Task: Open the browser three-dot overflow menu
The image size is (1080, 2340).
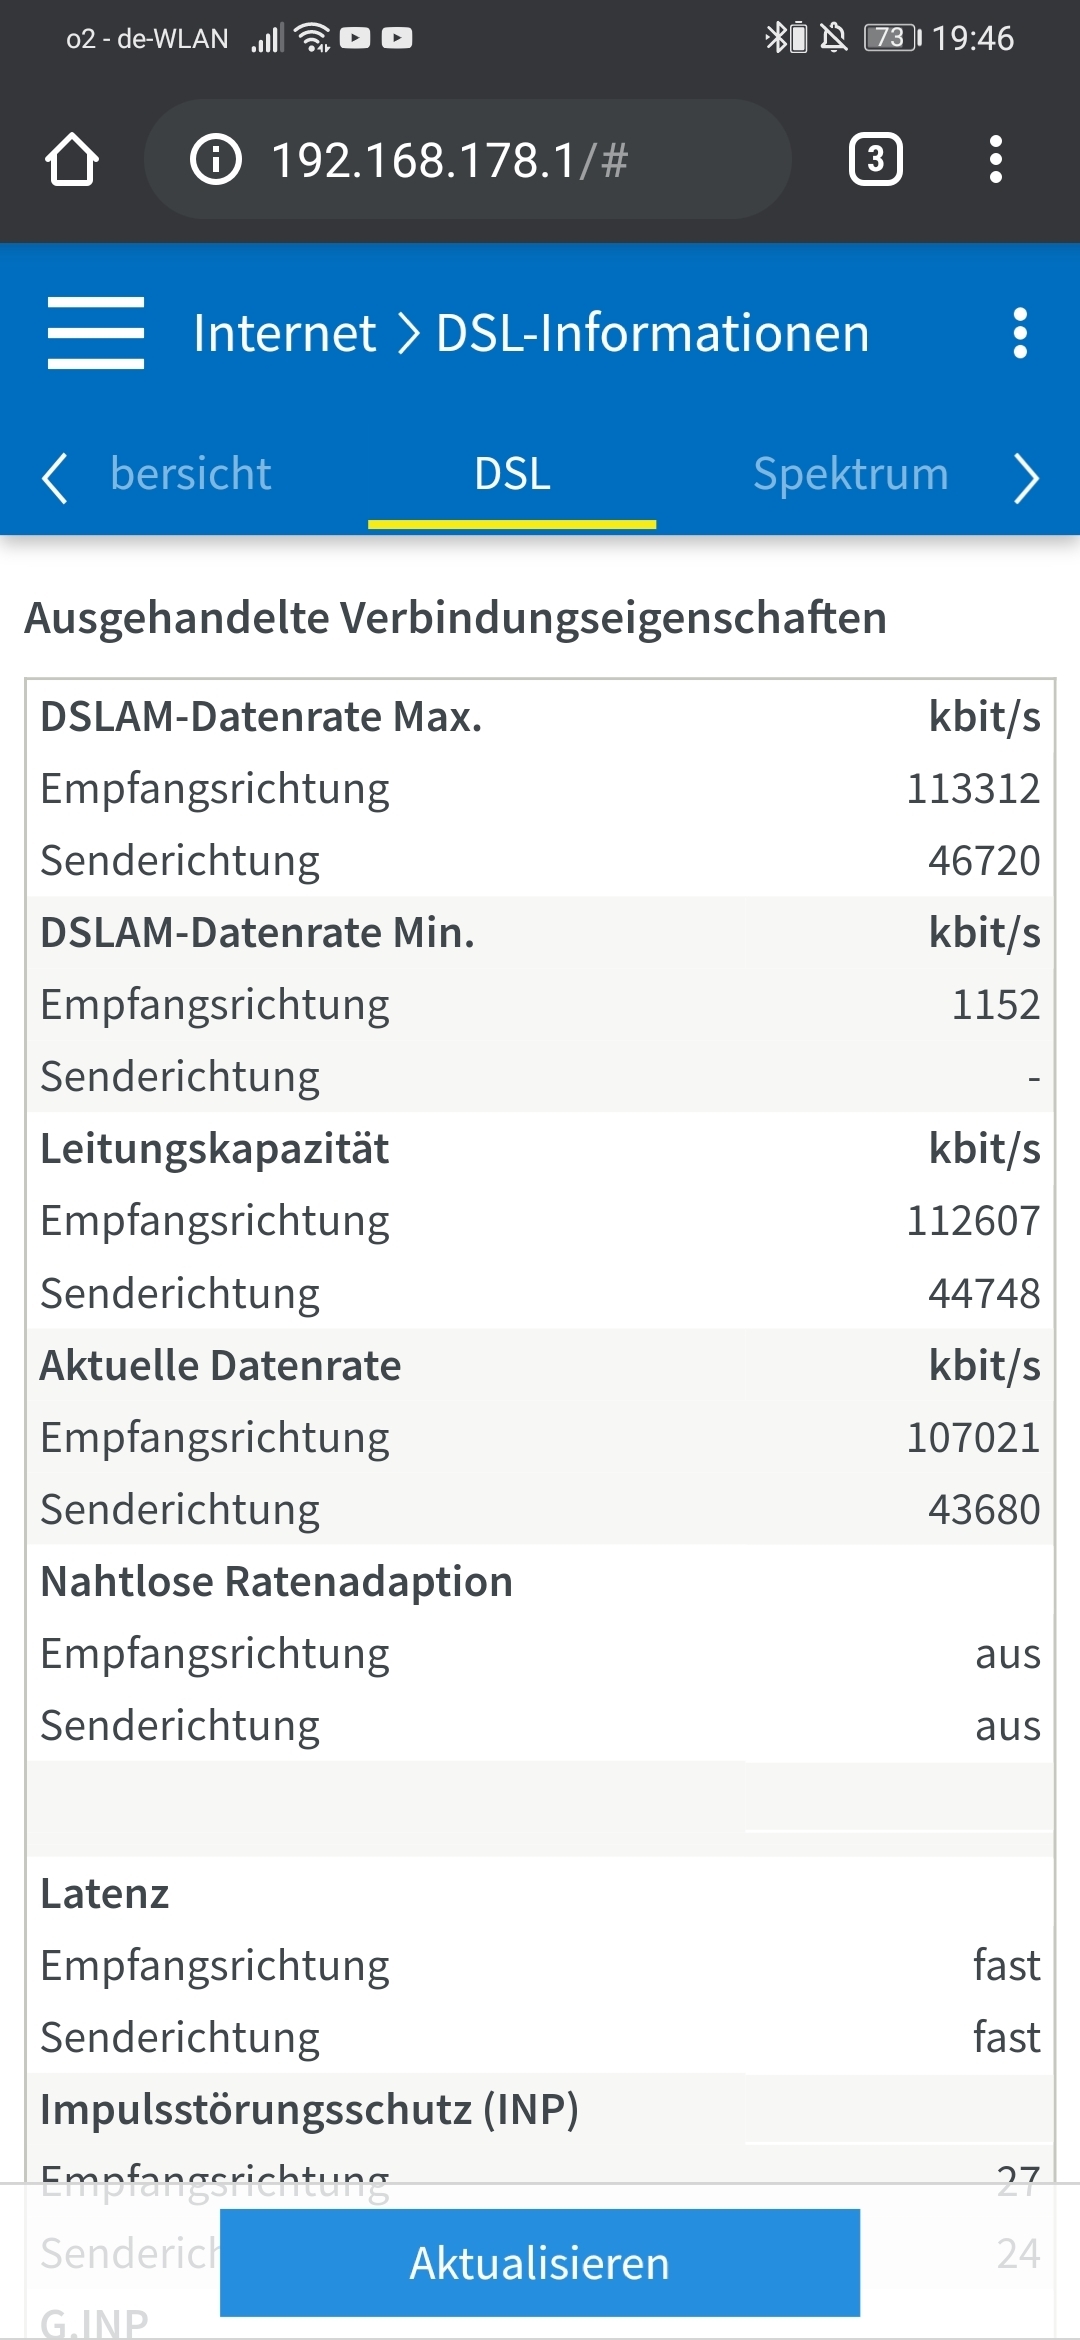Action: [x=995, y=159]
